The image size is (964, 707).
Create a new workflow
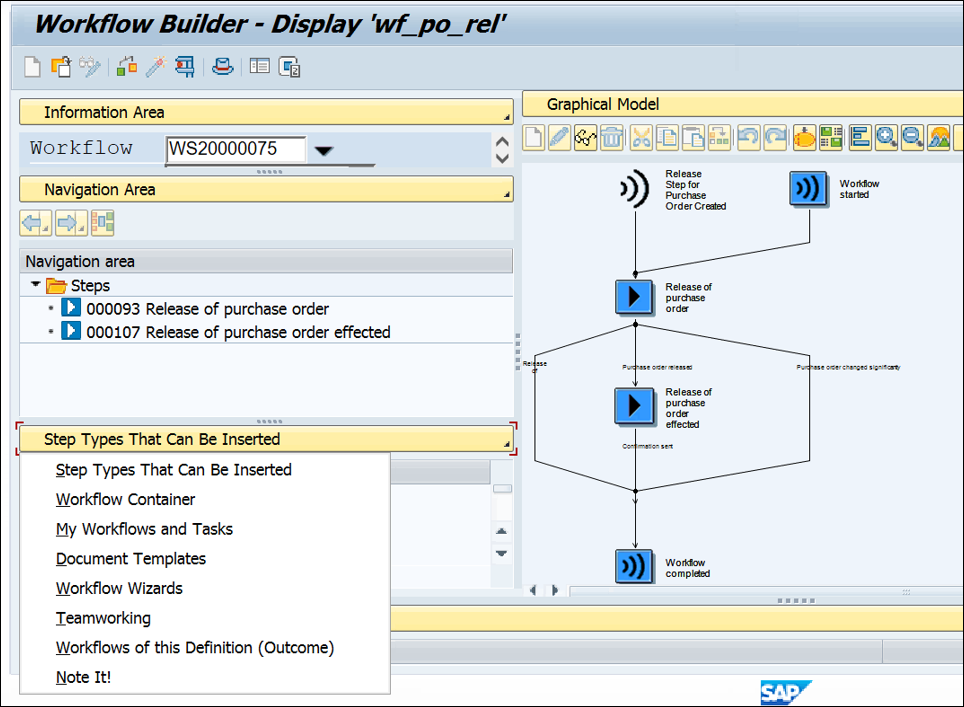coord(33,66)
